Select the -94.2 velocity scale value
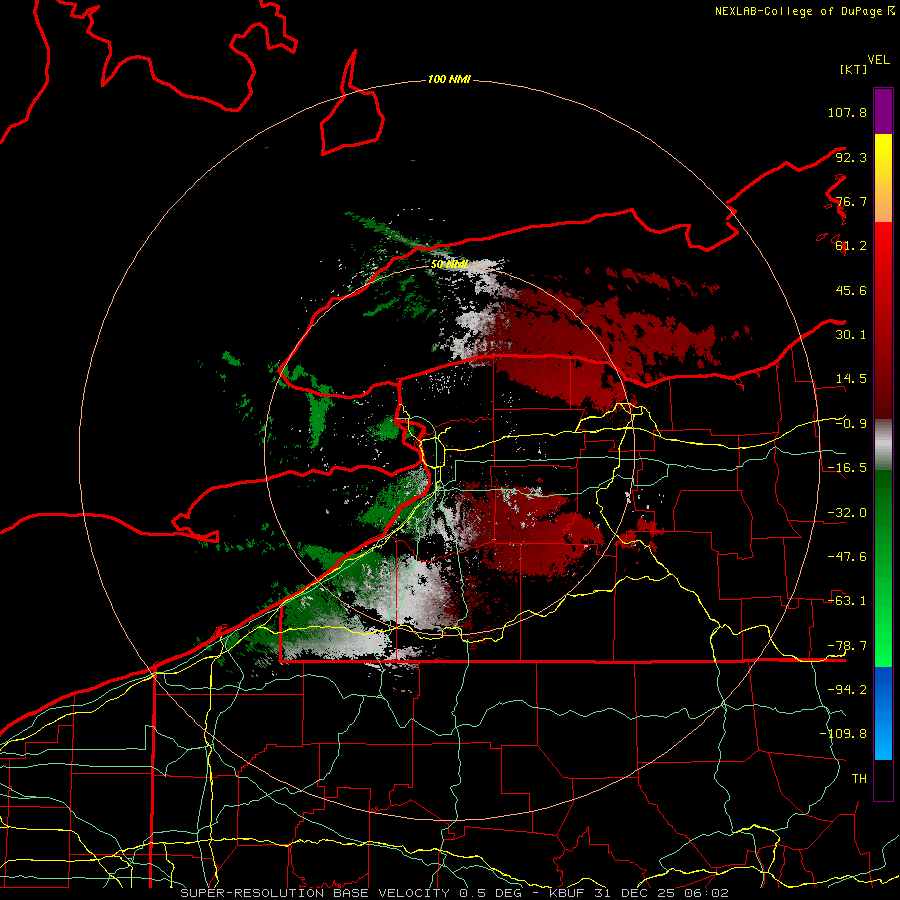 point(847,689)
